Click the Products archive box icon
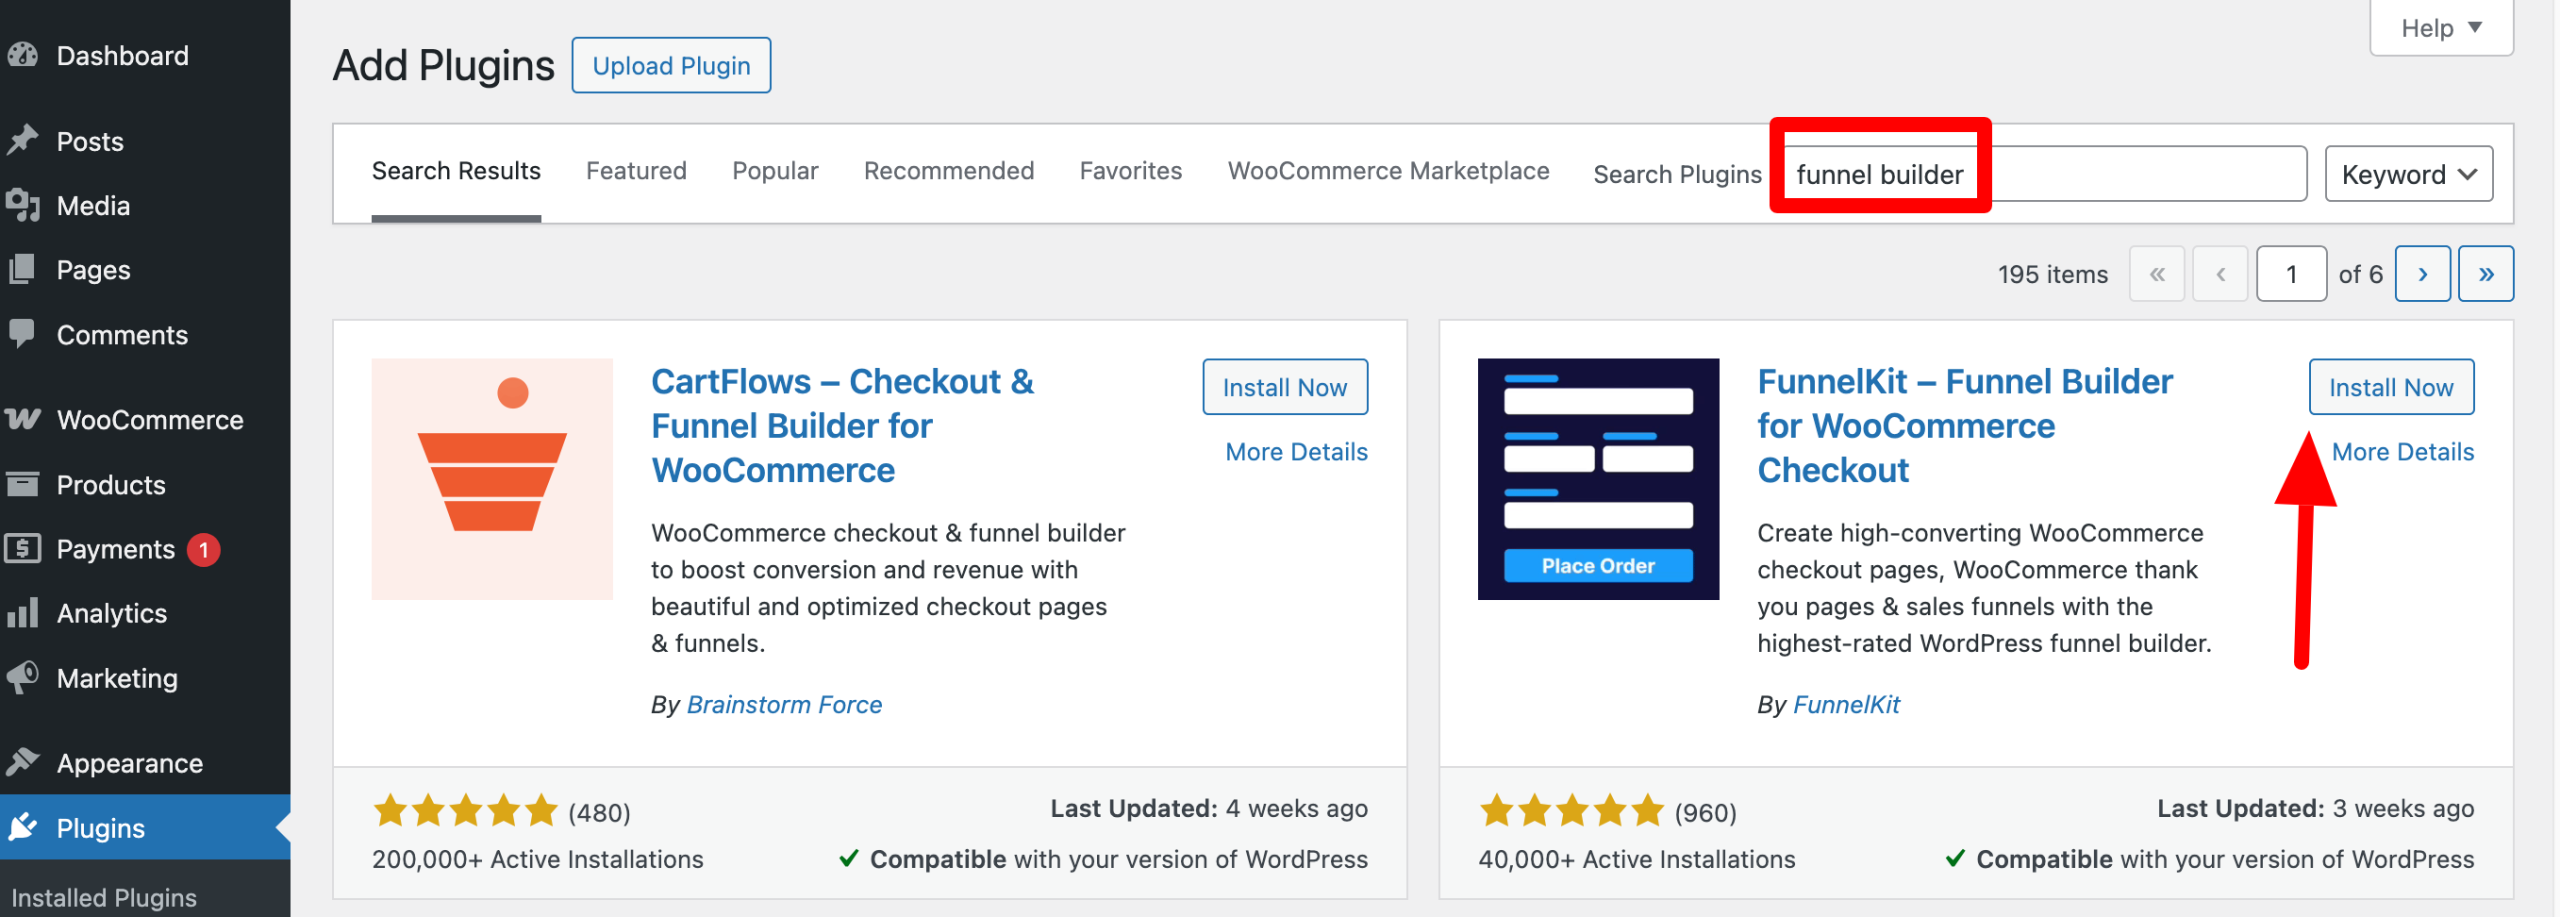This screenshot has width=2560, height=917. [x=22, y=484]
